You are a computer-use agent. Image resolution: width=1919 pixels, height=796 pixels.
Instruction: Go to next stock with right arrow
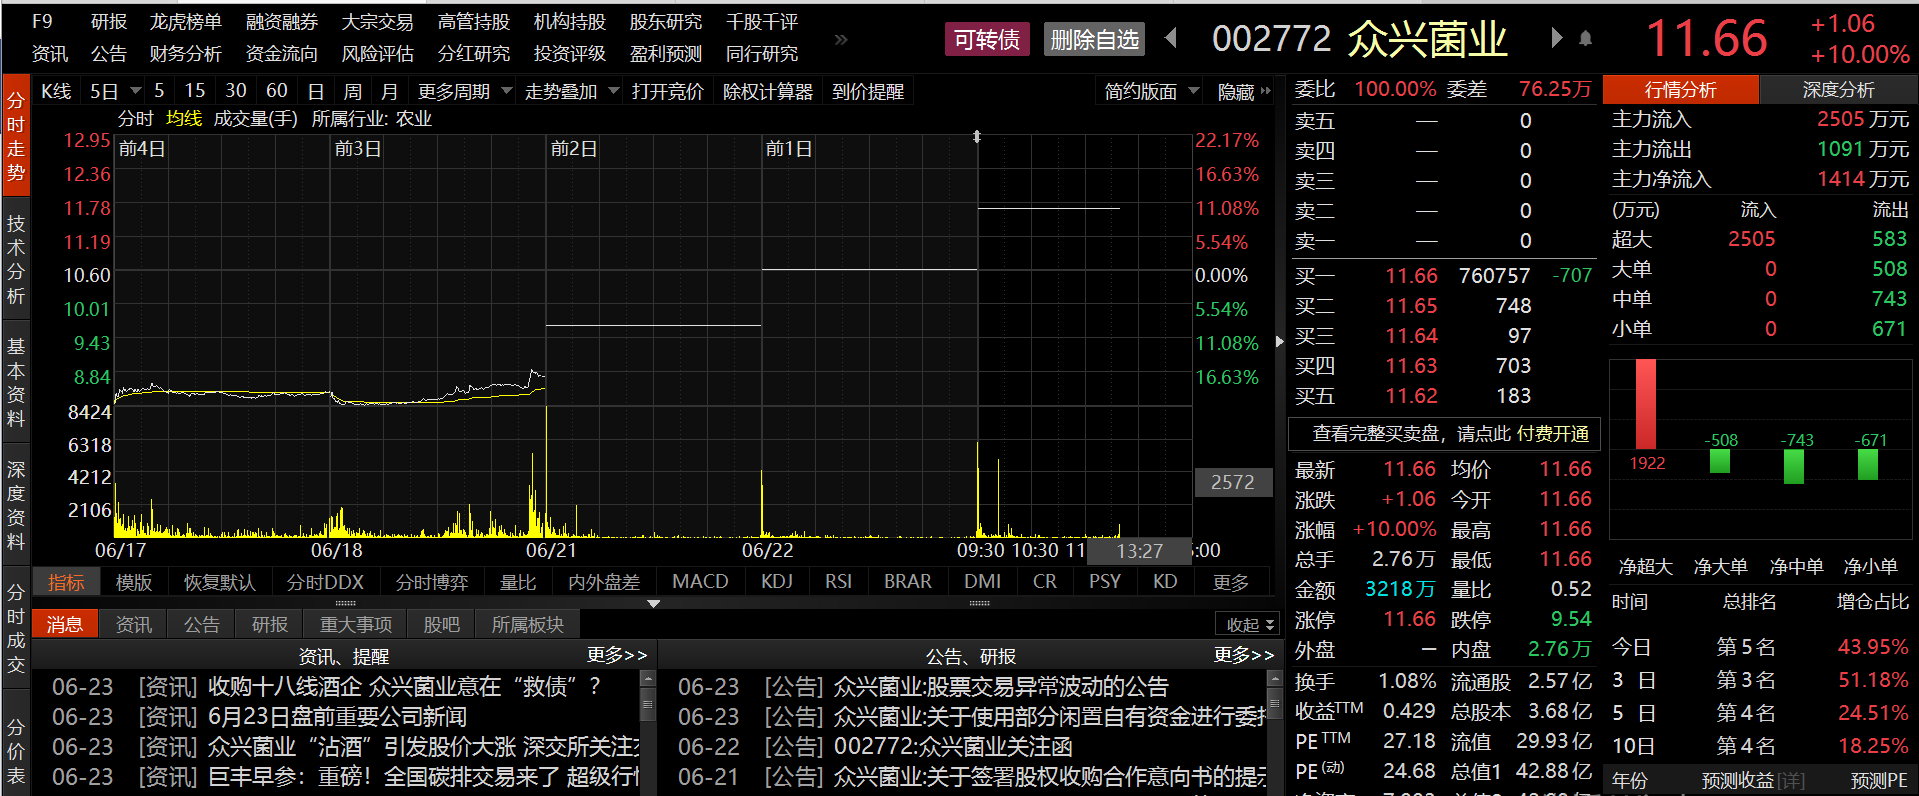tap(1556, 38)
